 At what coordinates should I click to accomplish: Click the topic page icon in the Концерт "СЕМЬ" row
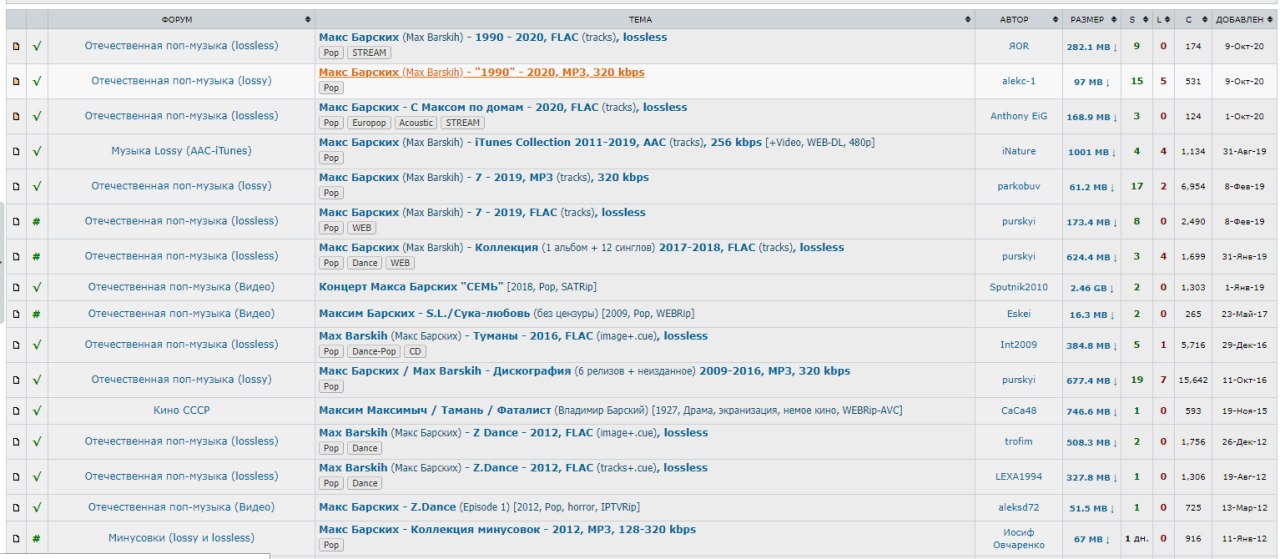click(15, 287)
